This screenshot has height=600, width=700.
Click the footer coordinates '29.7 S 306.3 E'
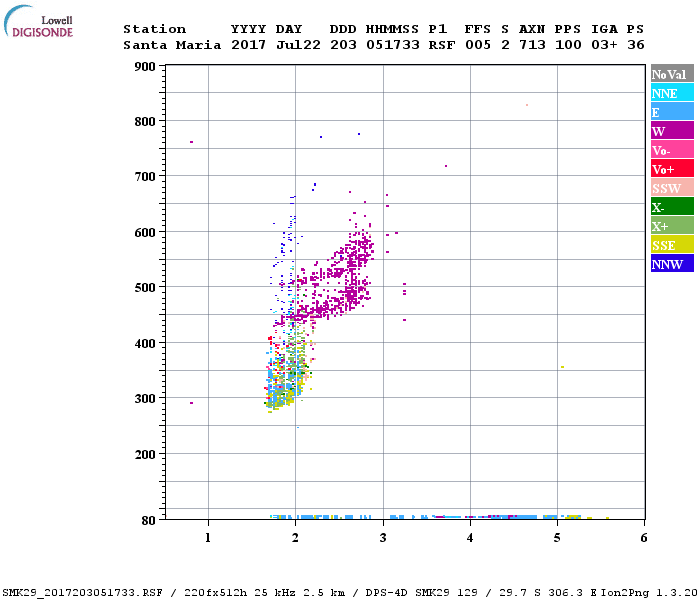[539, 592]
